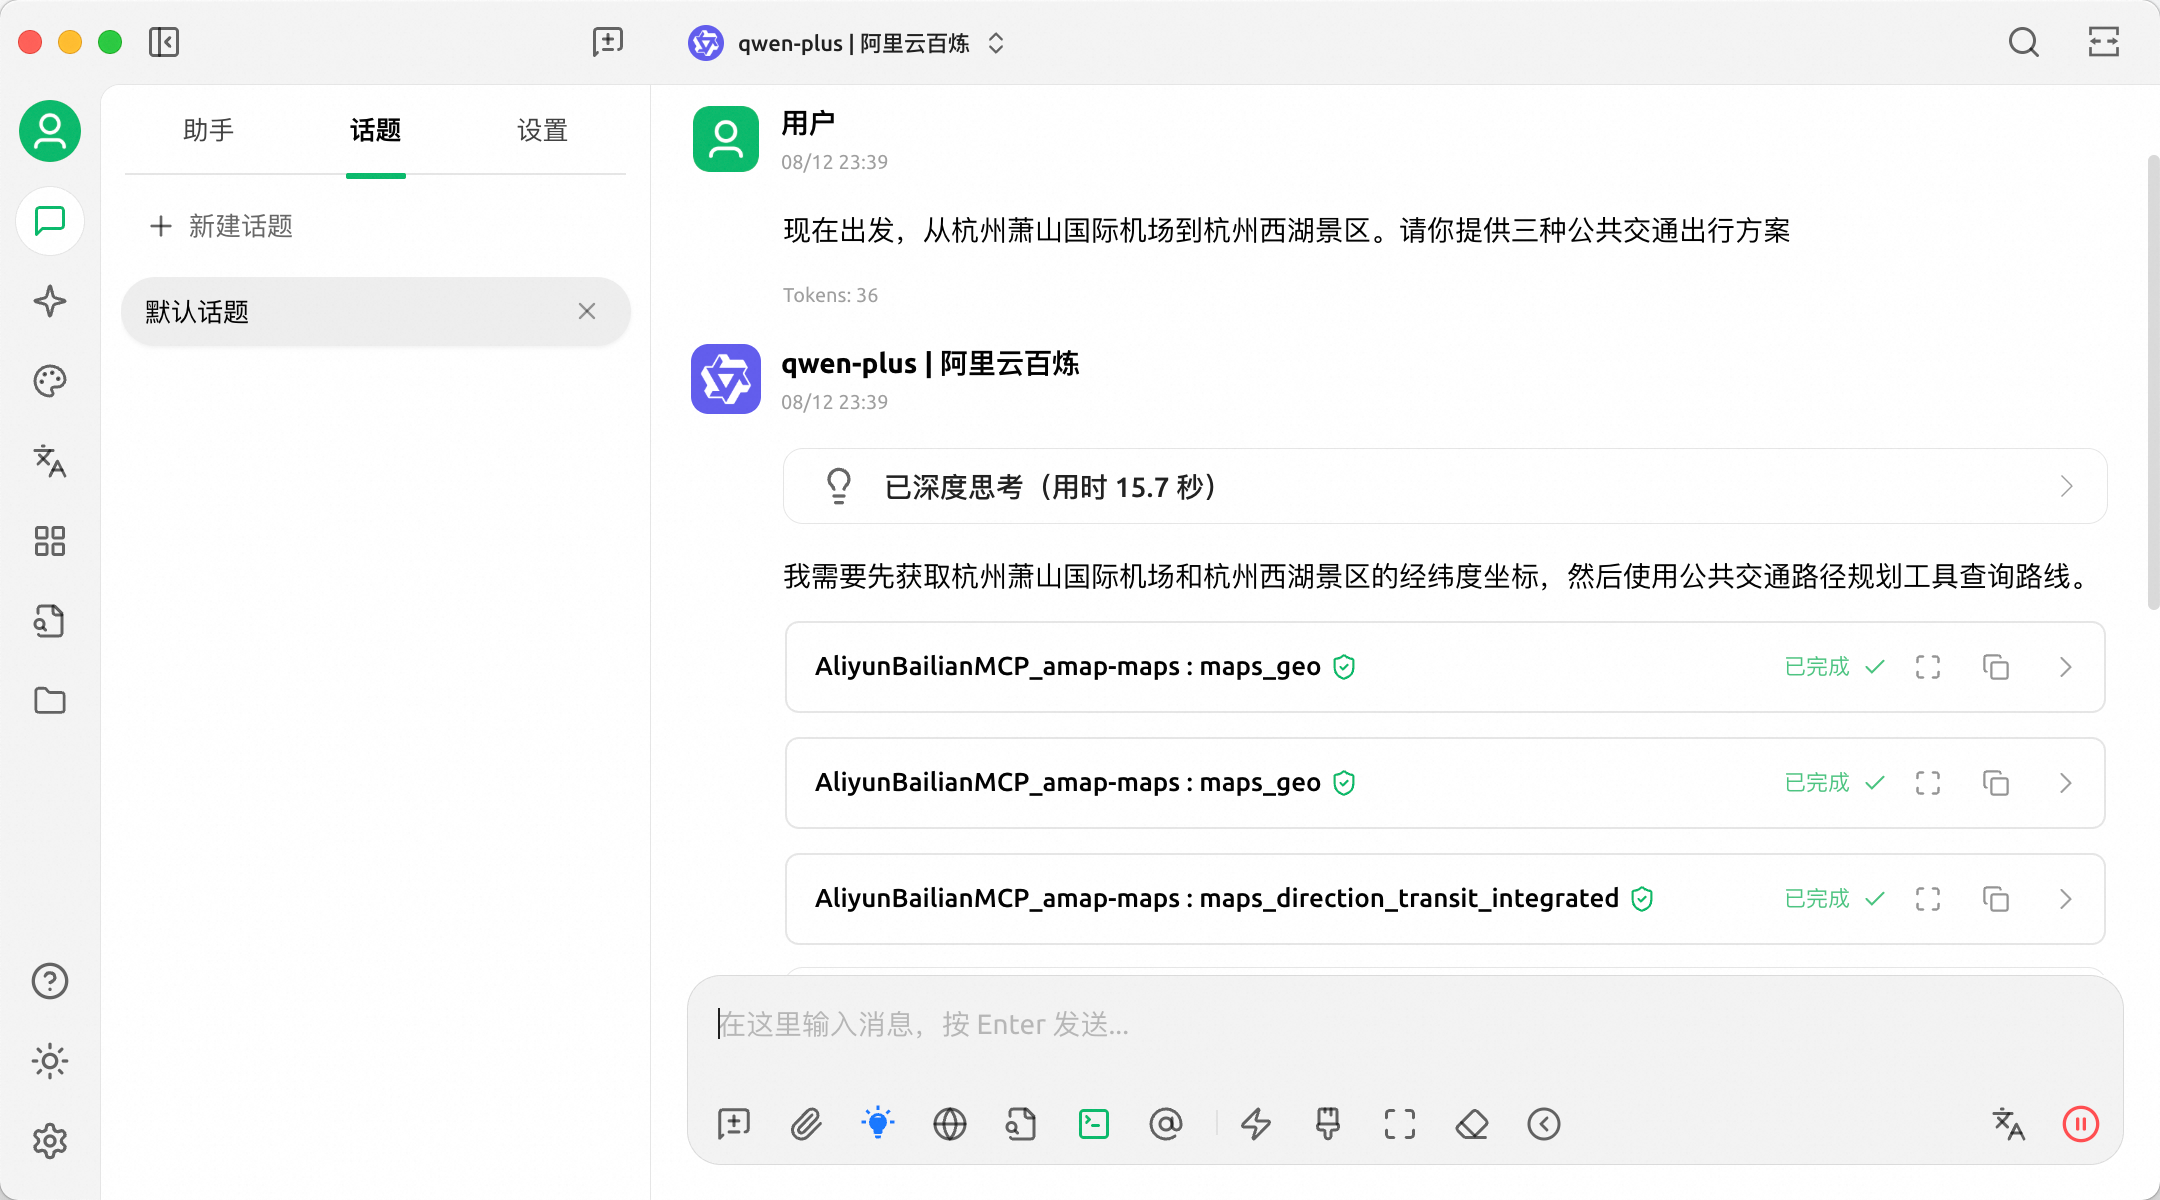Switch to the 助手 tab
This screenshot has width=2160, height=1200.
209,130
